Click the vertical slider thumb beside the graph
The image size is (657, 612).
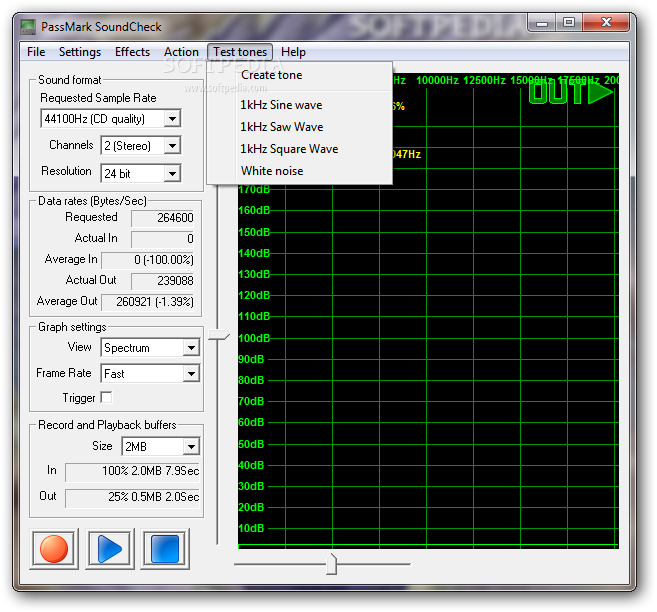tap(219, 335)
